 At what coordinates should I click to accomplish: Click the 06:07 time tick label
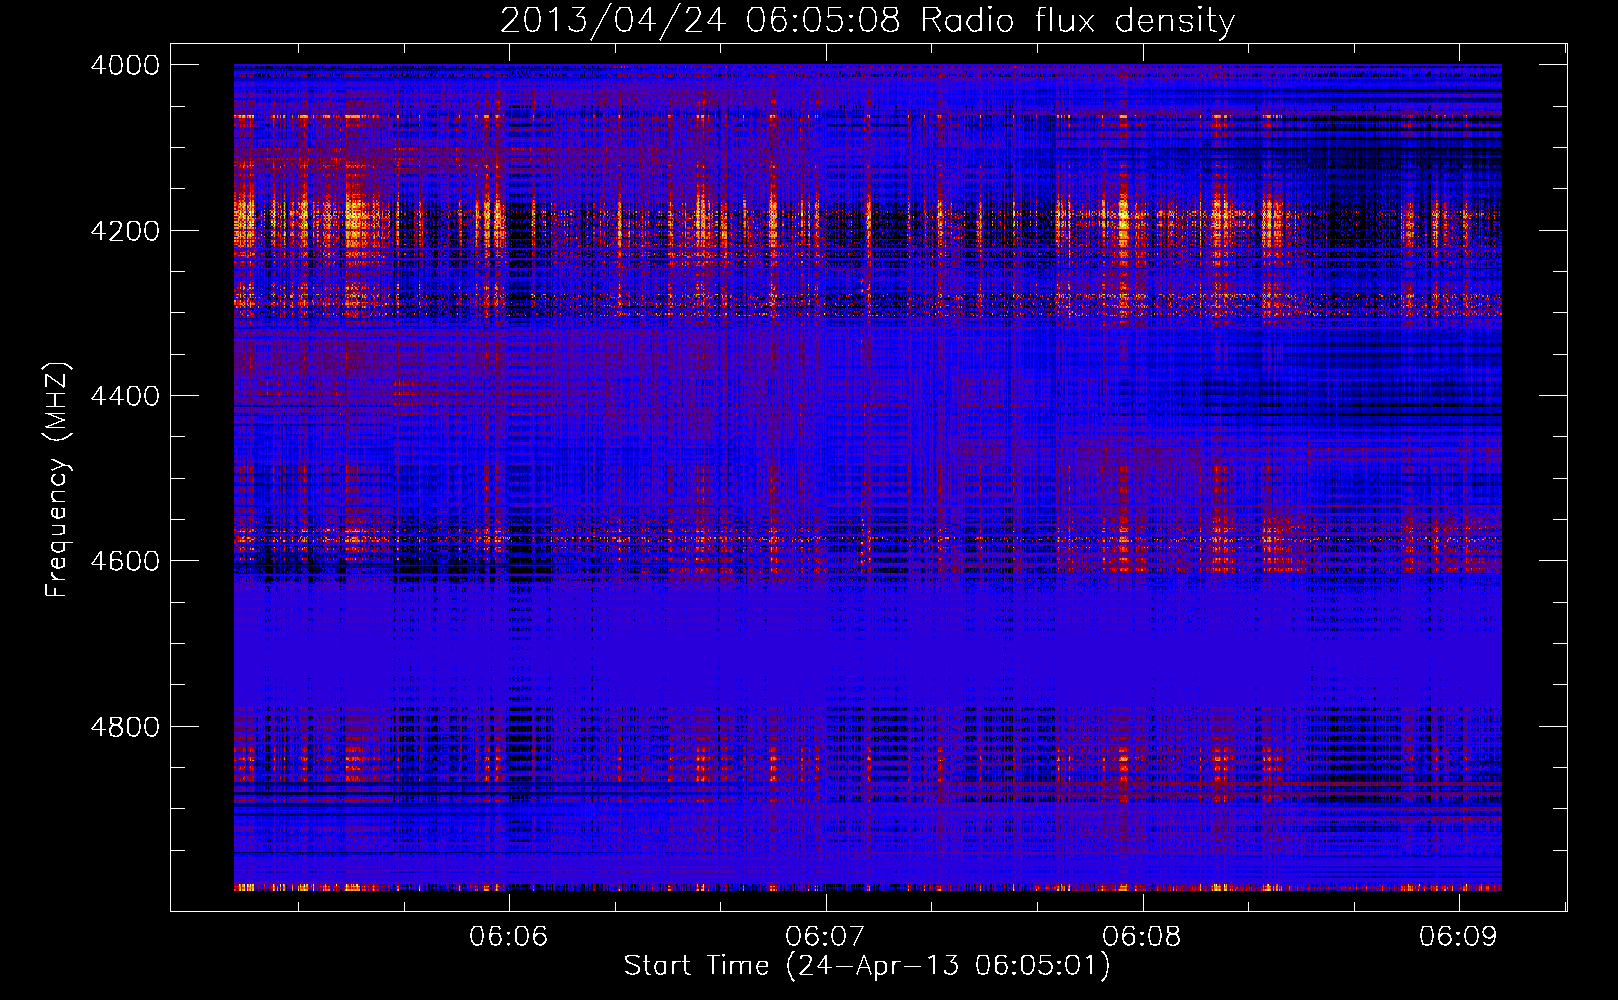click(825, 936)
